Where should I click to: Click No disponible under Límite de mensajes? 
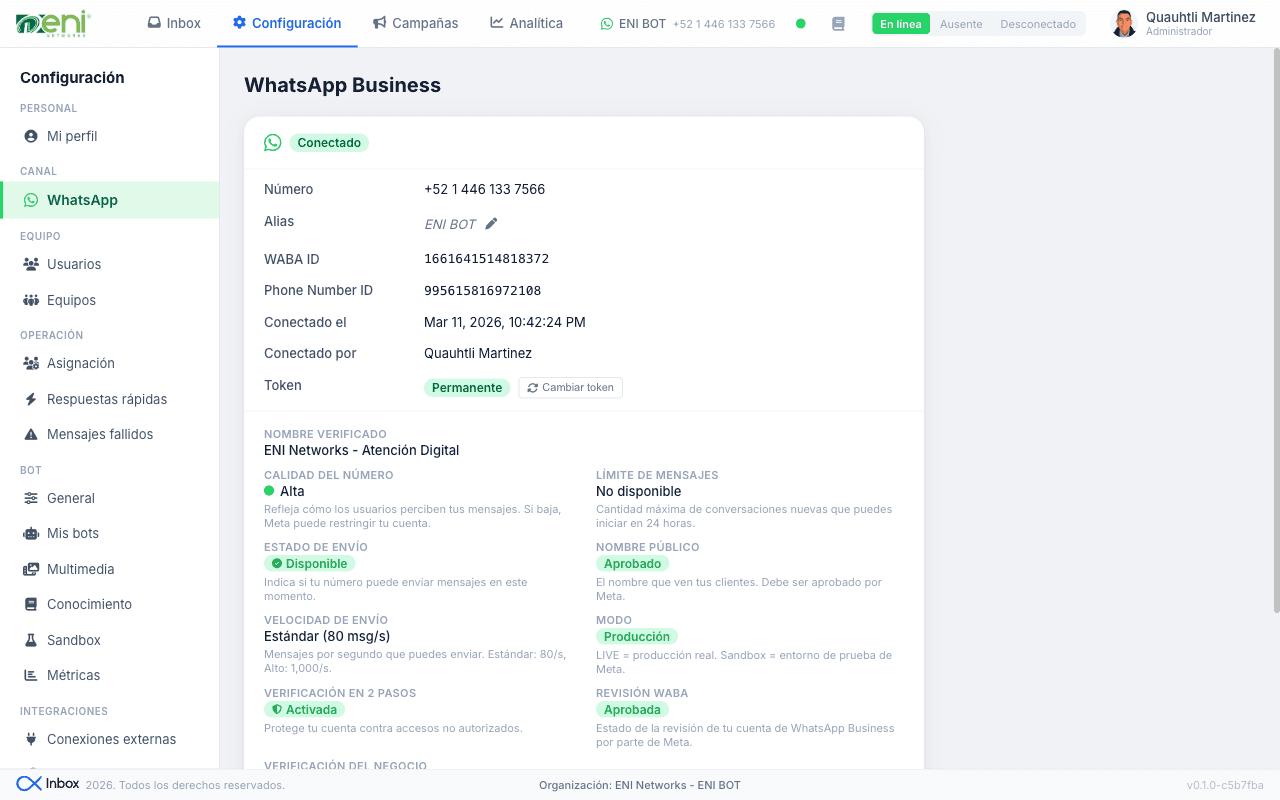(639, 491)
